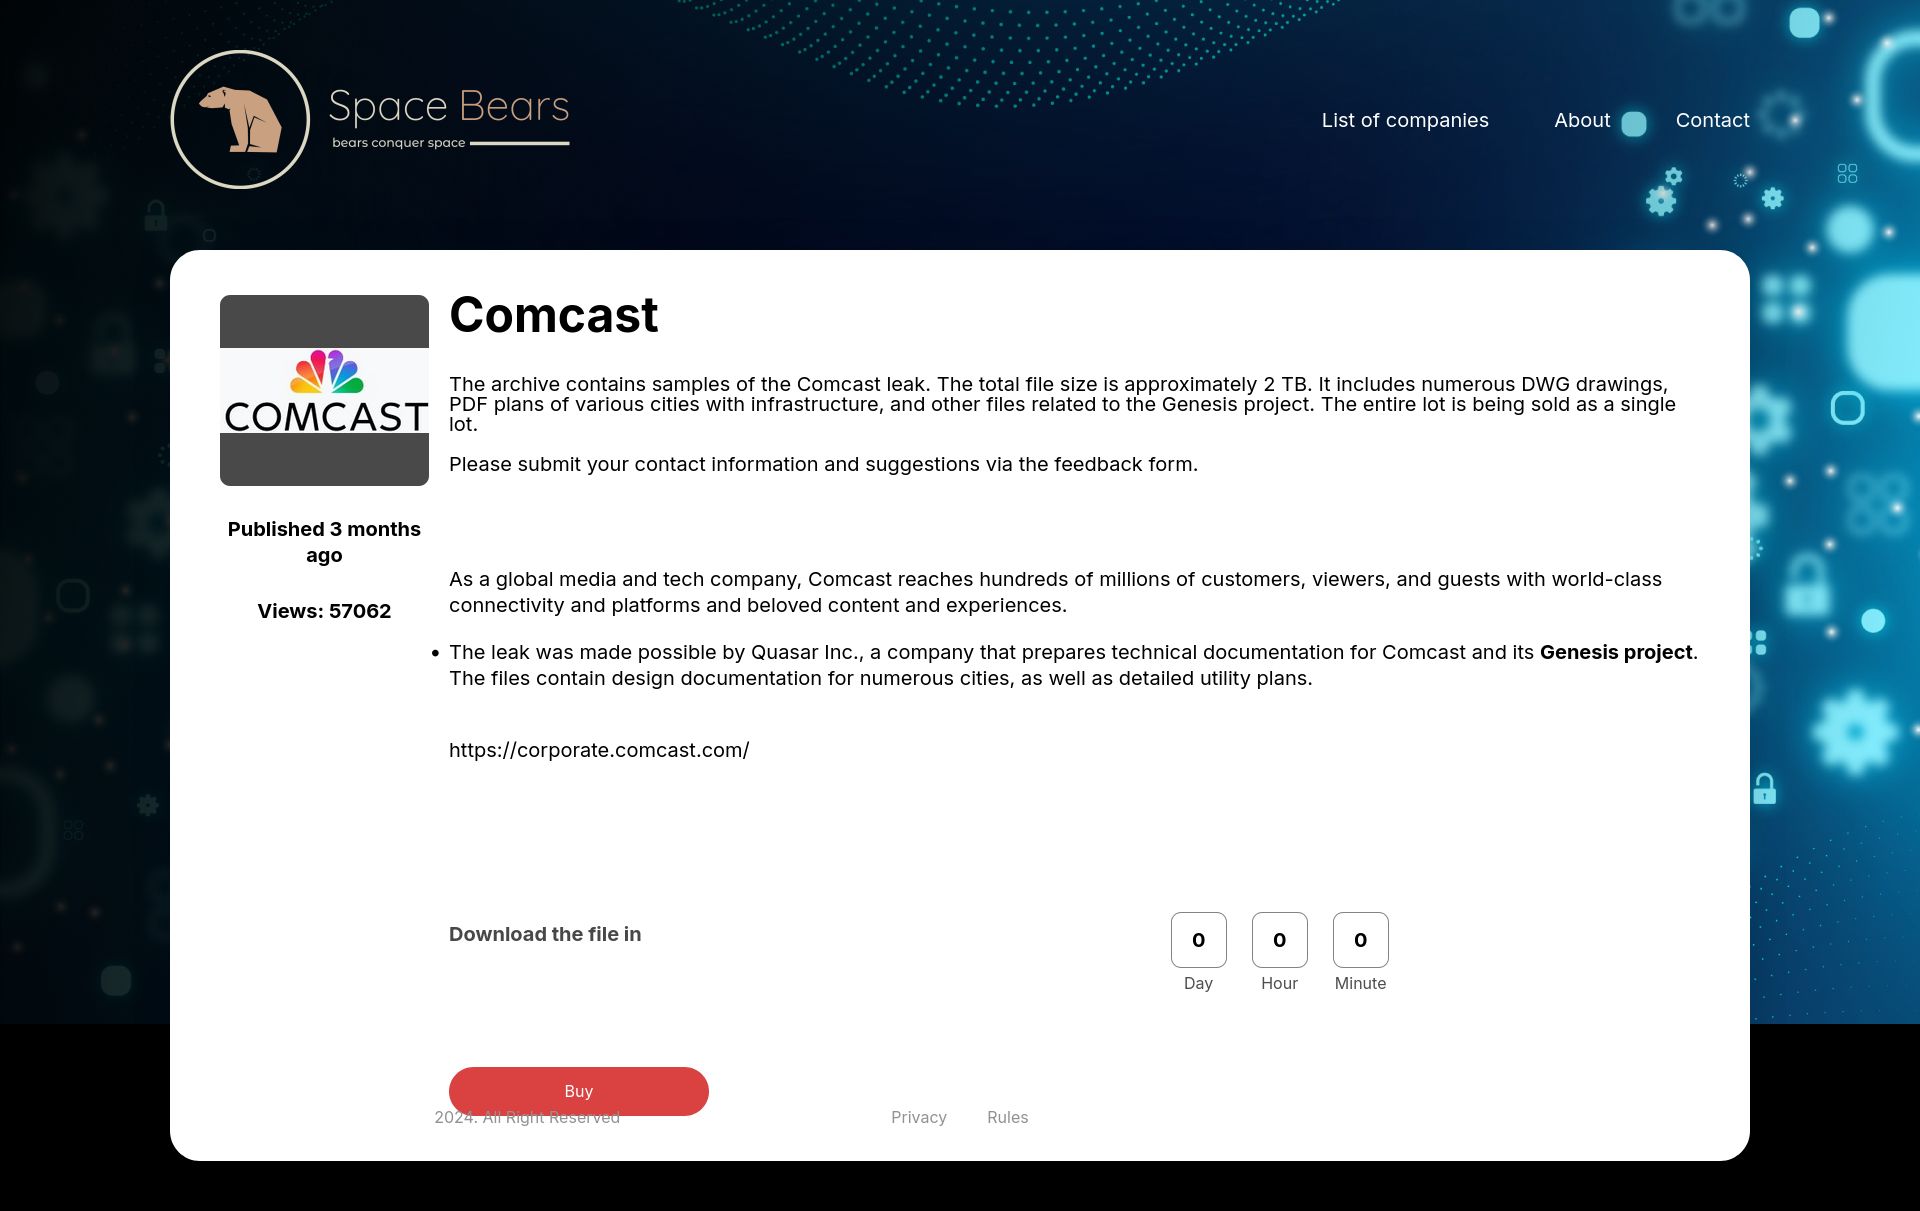Click the 2024. All Right Reserved text
1920x1211 pixels.
(x=527, y=1117)
